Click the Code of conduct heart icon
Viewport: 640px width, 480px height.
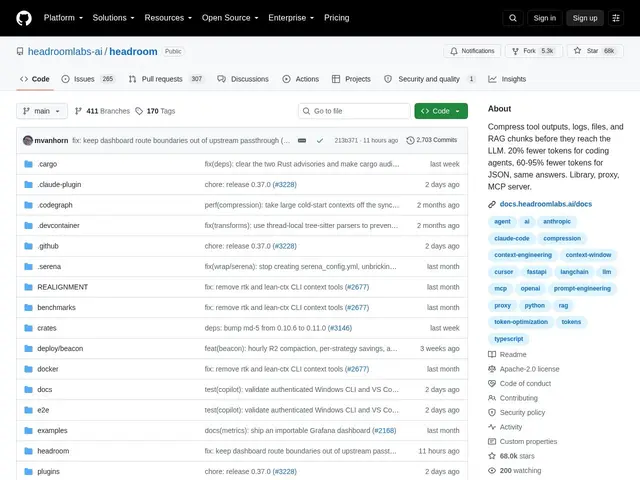(492, 384)
